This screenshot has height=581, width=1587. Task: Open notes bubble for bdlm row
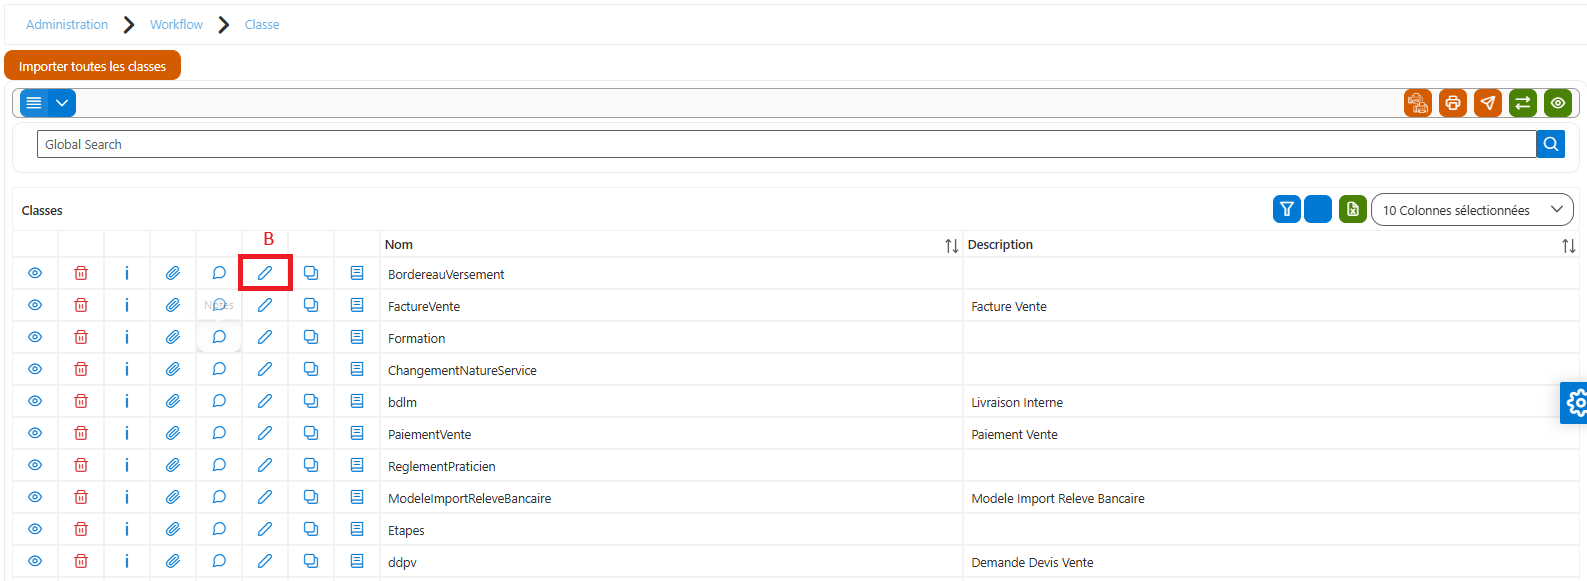pyautogui.click(x=219, y=401)
